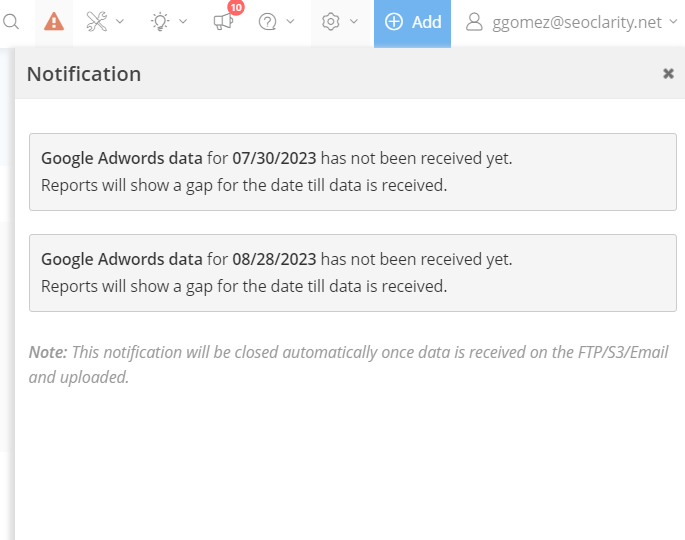Expand the chevron beside the tools icon
The image size is (685, 540).
(x=121, y=22)
